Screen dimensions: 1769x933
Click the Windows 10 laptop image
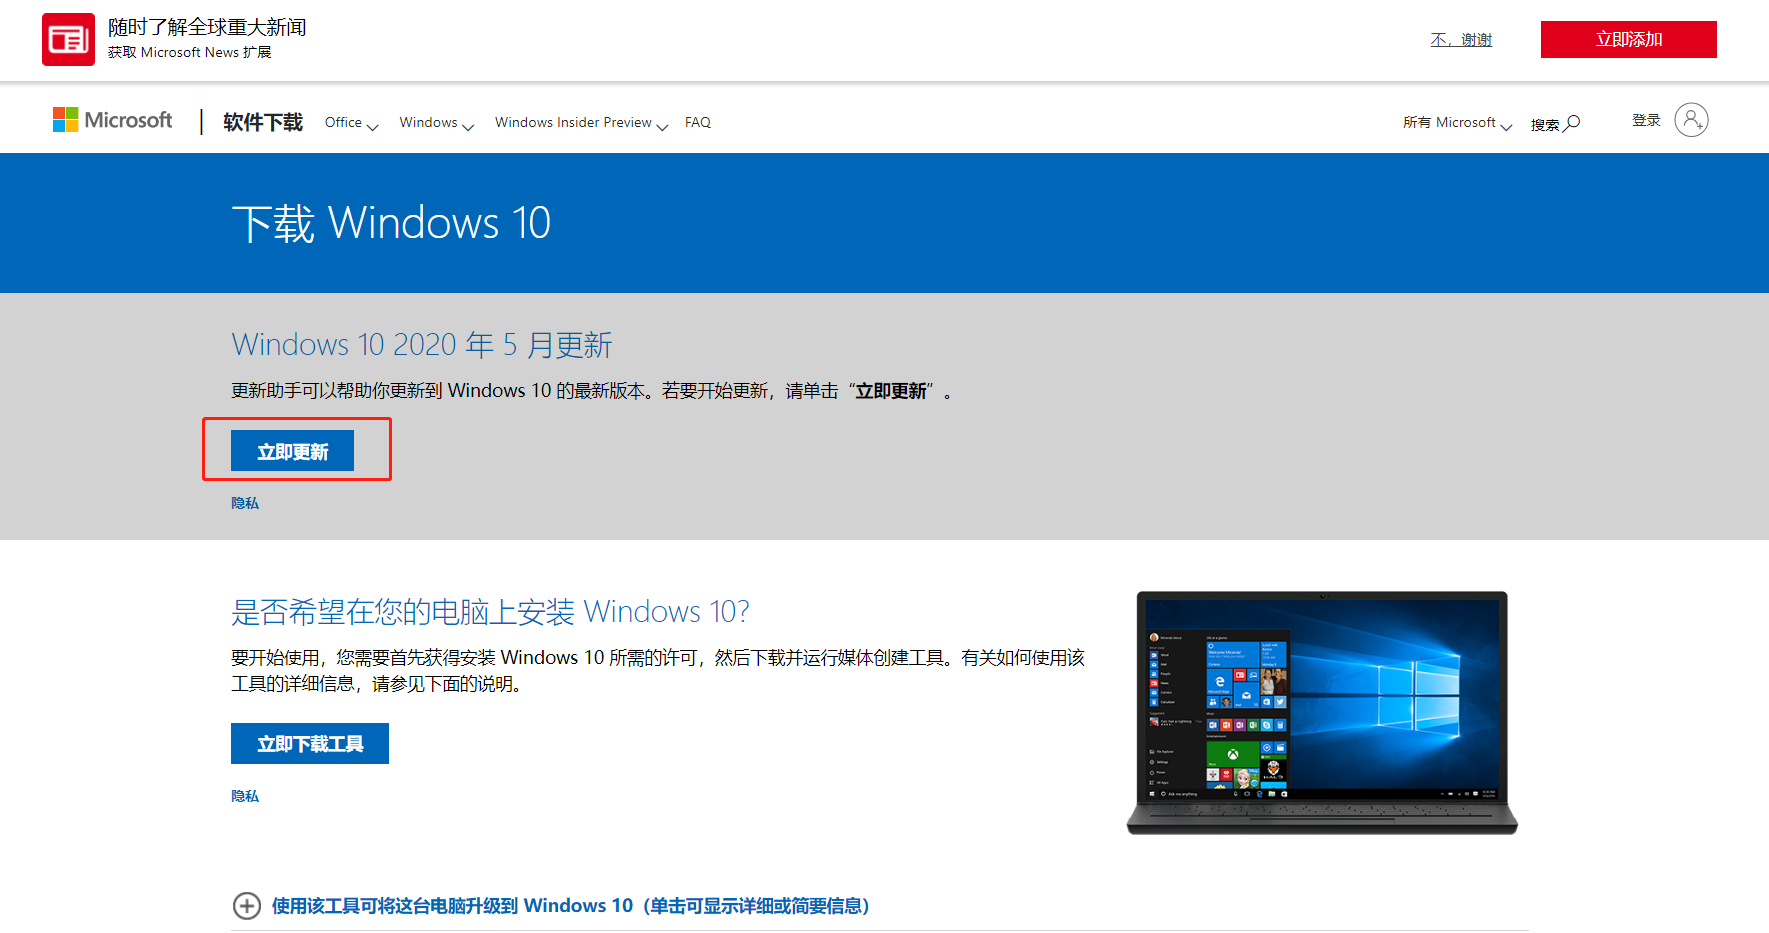[1322, 713]
